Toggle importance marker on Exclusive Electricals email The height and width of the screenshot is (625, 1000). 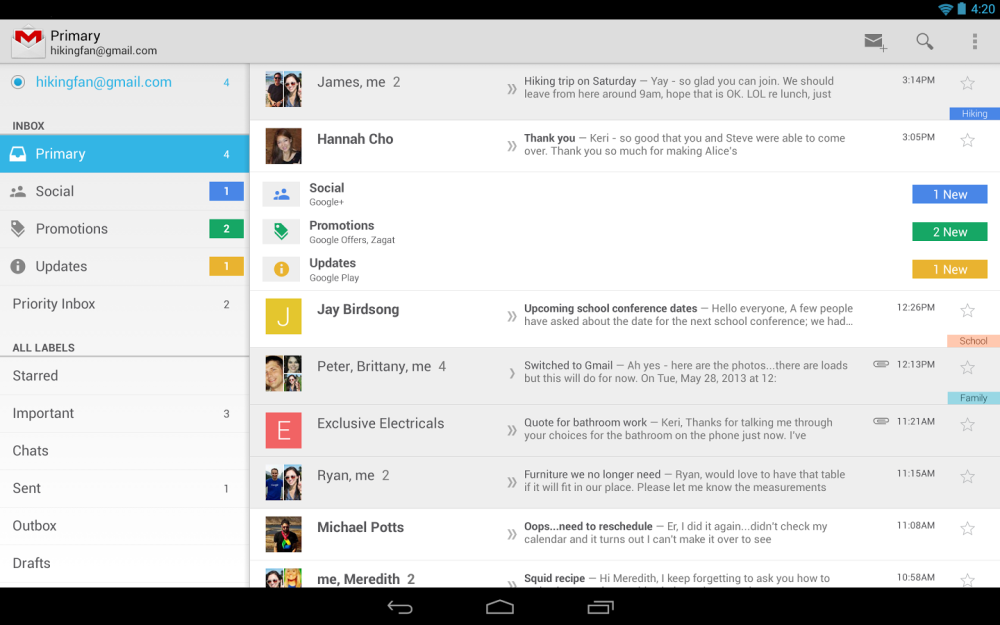click(x=512, y=431)
